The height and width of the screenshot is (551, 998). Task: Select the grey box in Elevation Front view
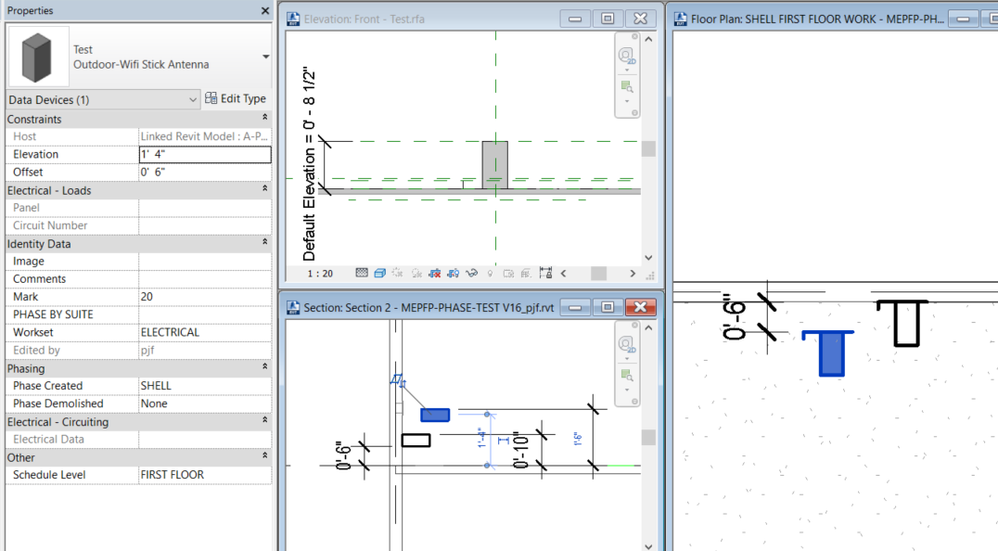point(495,165)
